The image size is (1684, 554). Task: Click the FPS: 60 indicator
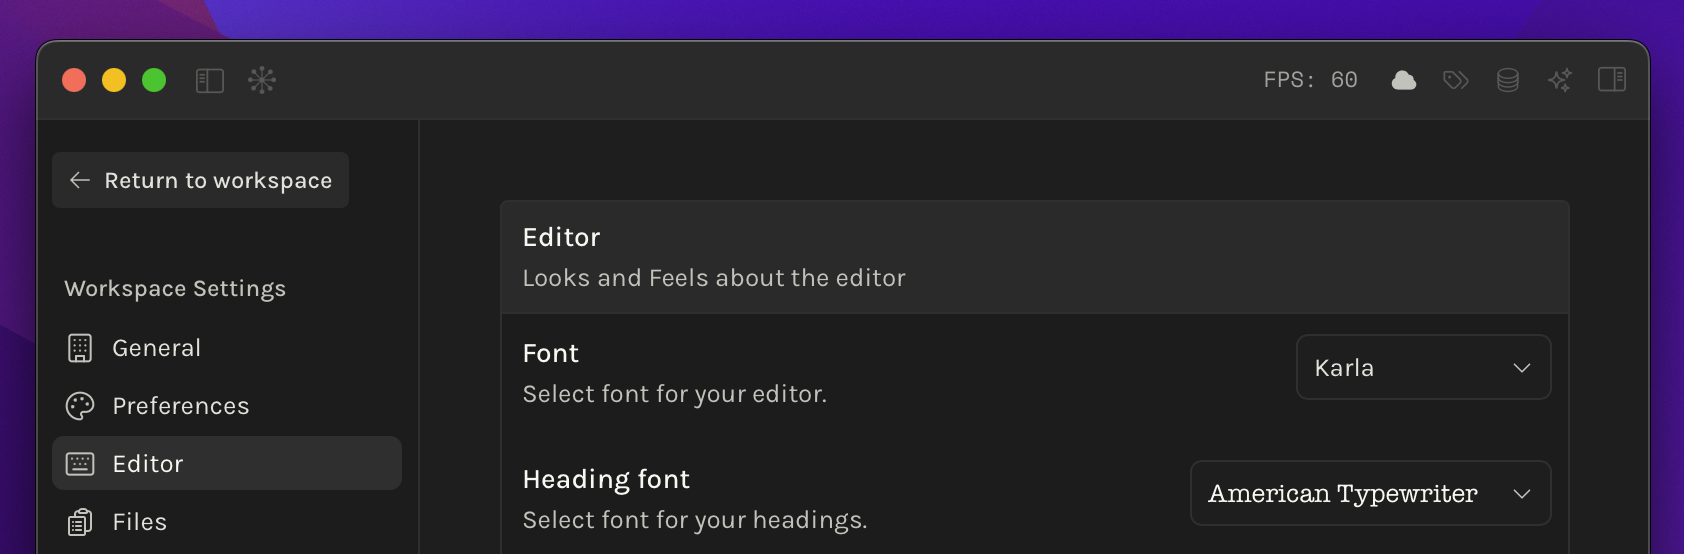(x=1310, y=80)
